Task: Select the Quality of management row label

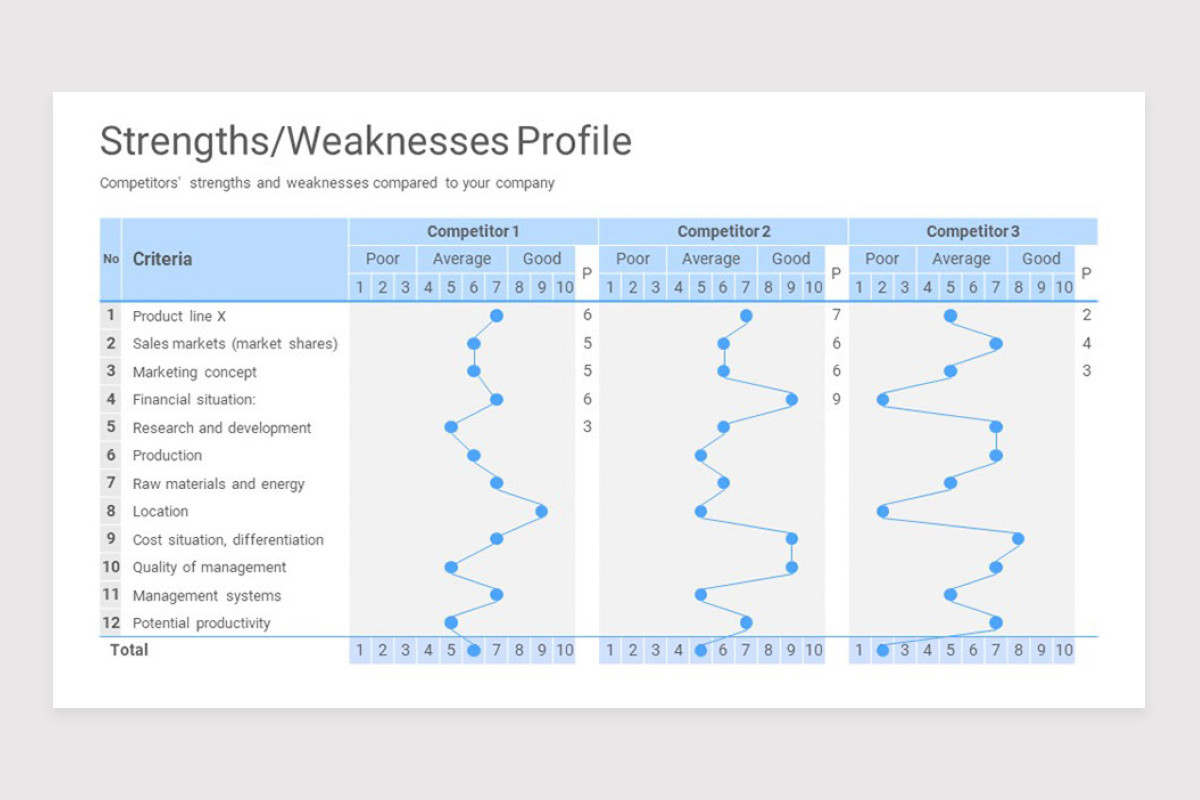Action: click(x=209, y=567)
